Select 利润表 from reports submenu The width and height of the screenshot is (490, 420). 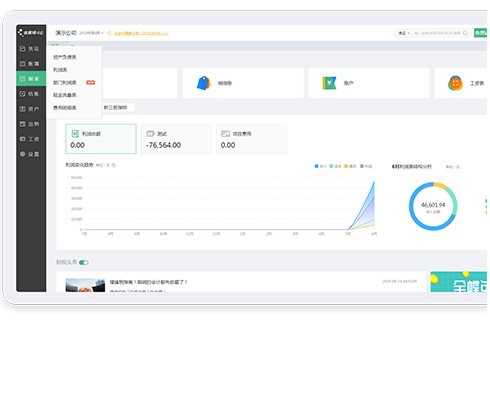pos(60,70)
